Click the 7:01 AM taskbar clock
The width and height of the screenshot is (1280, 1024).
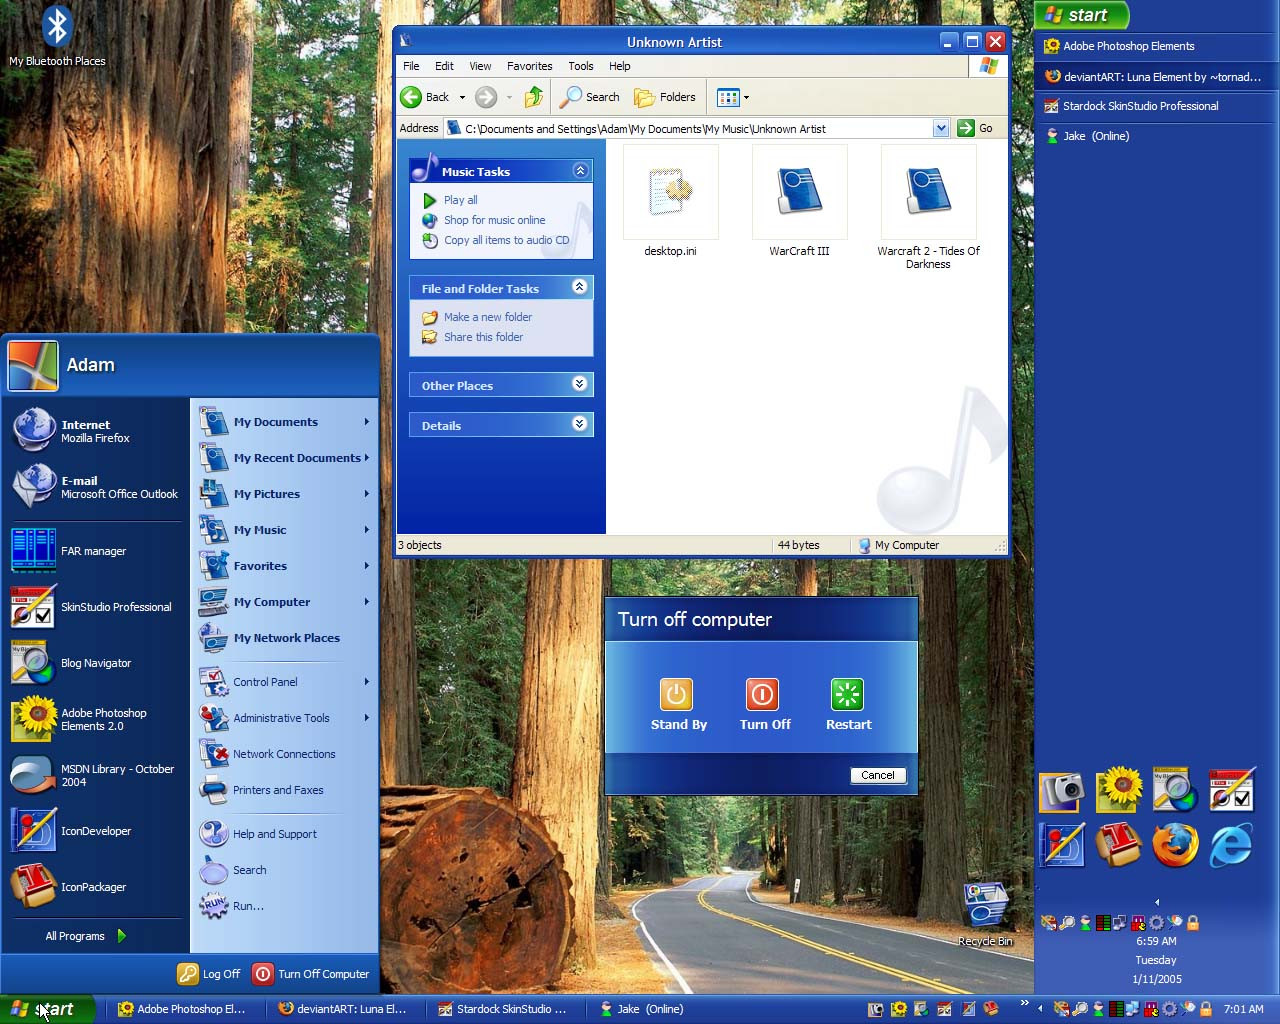1243,1009
